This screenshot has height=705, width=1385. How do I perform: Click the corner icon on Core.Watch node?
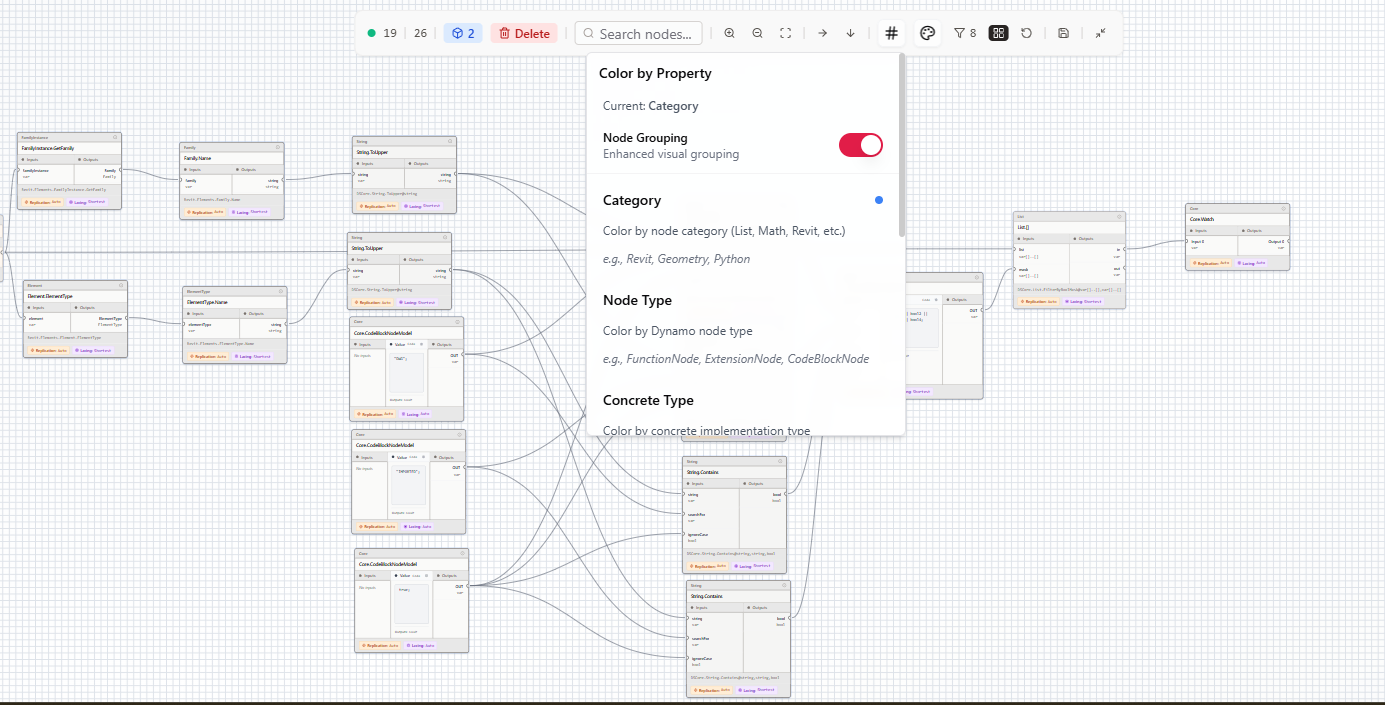1283,208
